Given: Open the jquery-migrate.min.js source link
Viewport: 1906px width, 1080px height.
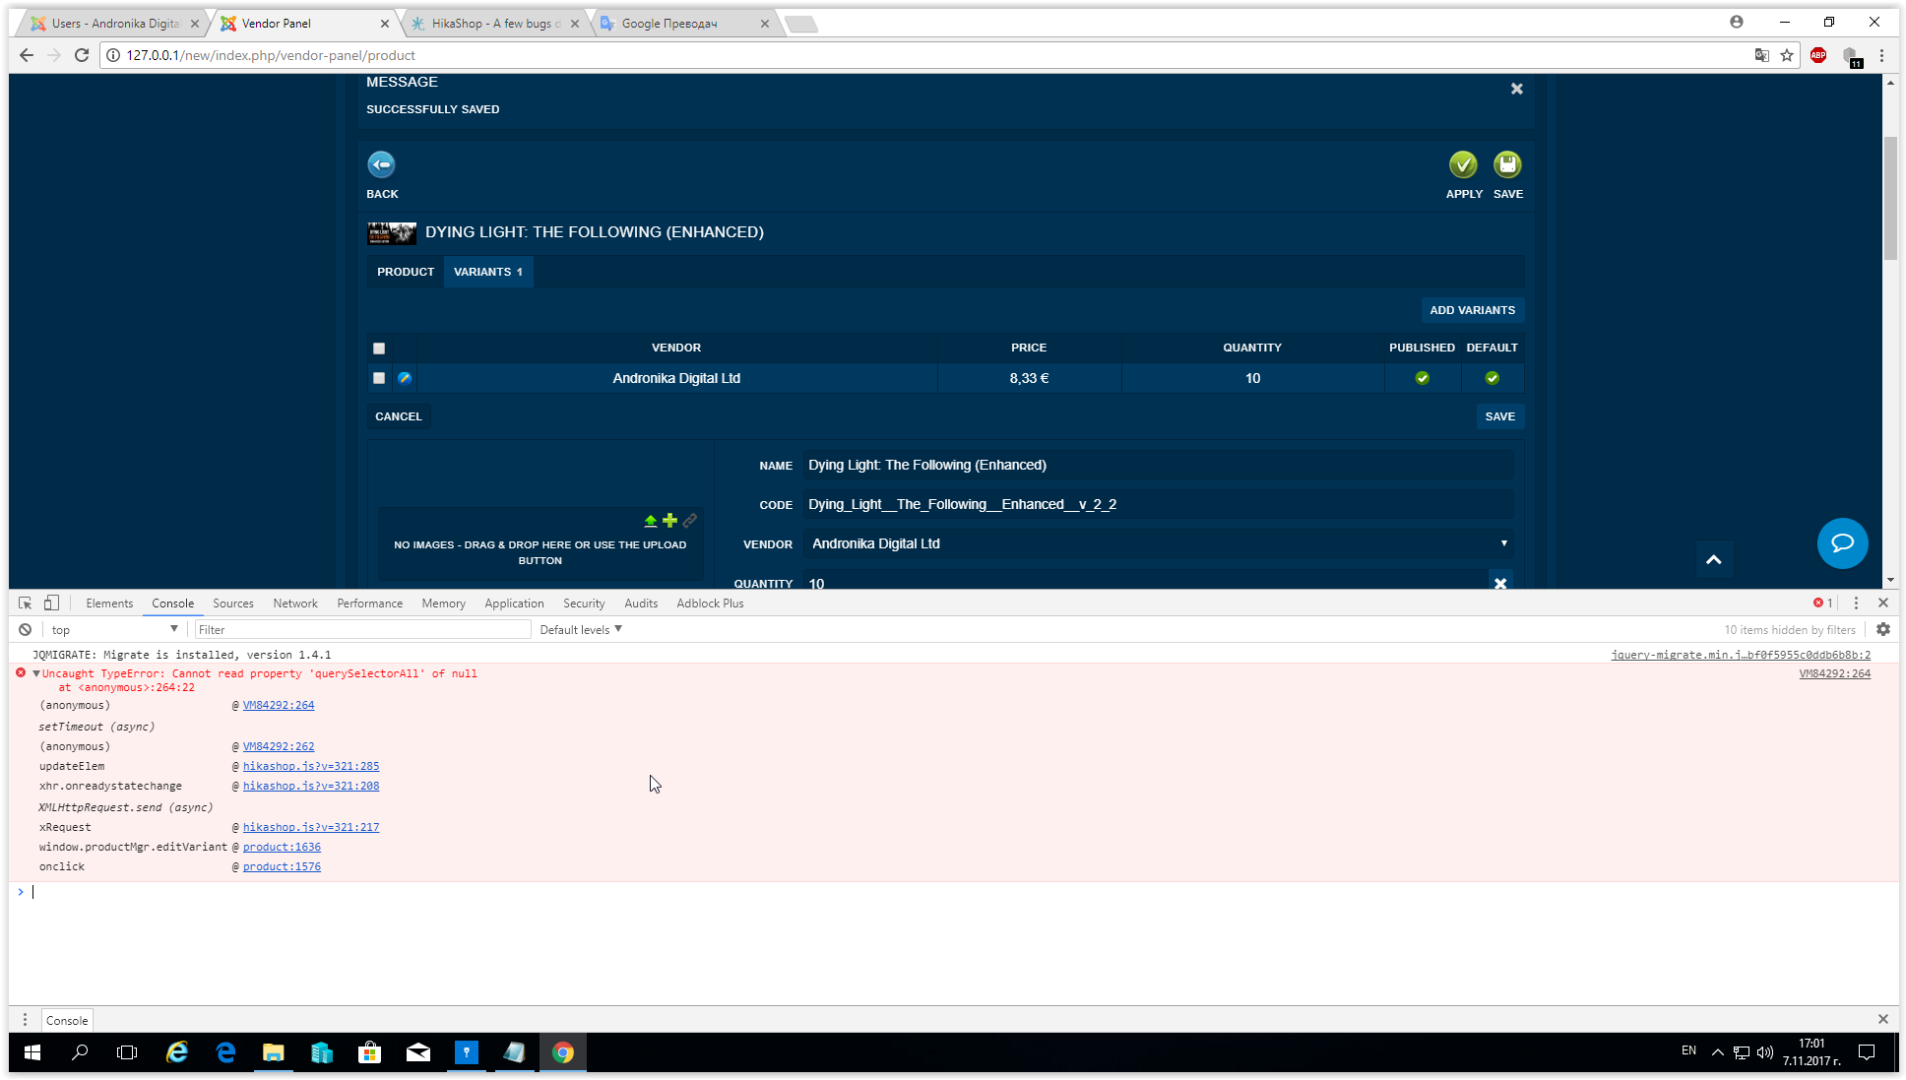Looking at the screenshot, I should 1740,655.
